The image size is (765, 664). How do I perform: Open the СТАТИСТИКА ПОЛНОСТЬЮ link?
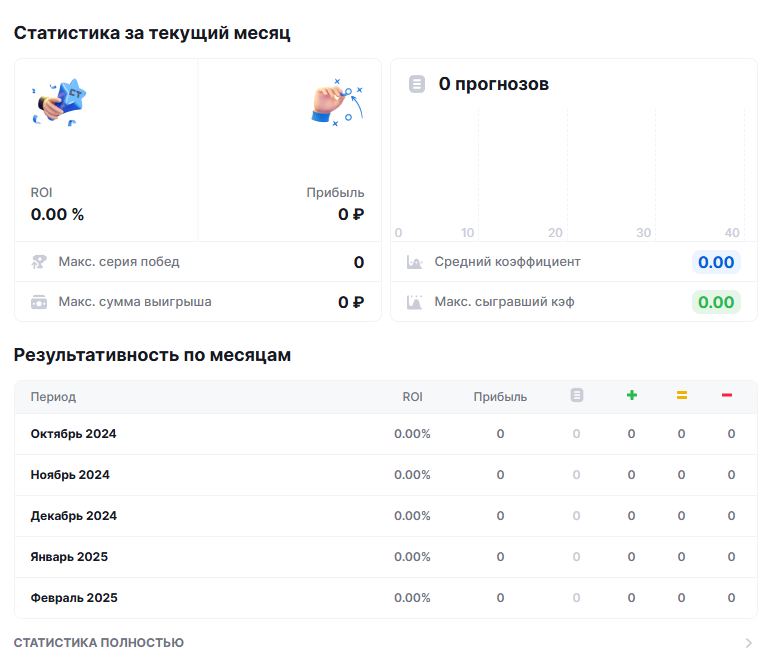[x=99, y=643]
